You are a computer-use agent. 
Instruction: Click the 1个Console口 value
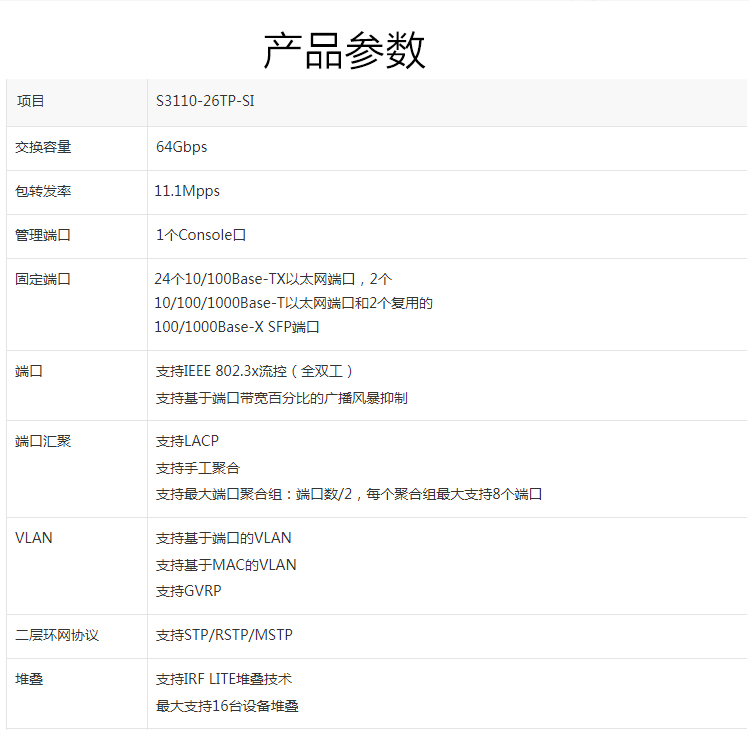pyautogui.click(x=201, y=235)
